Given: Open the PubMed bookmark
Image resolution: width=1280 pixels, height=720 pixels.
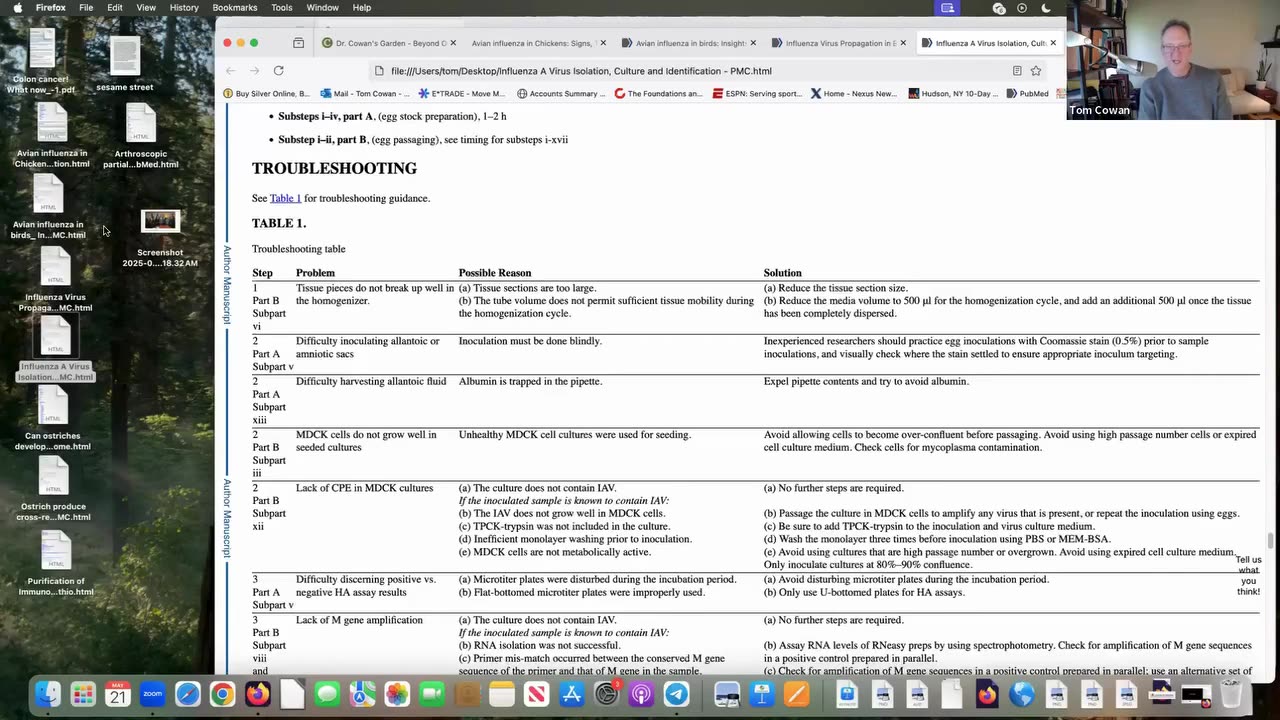Looking at the screenshot, I should pyautogui.click(x=1027, y=94).
